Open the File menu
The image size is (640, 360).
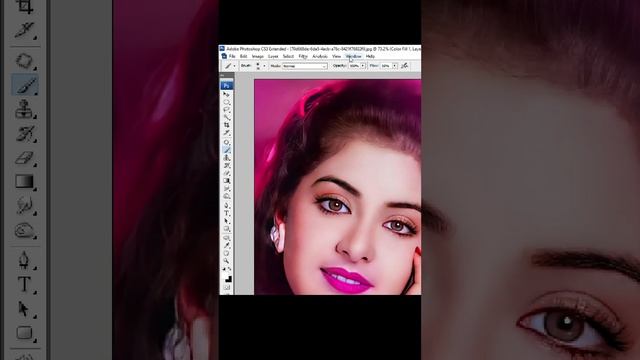(232, 56)
